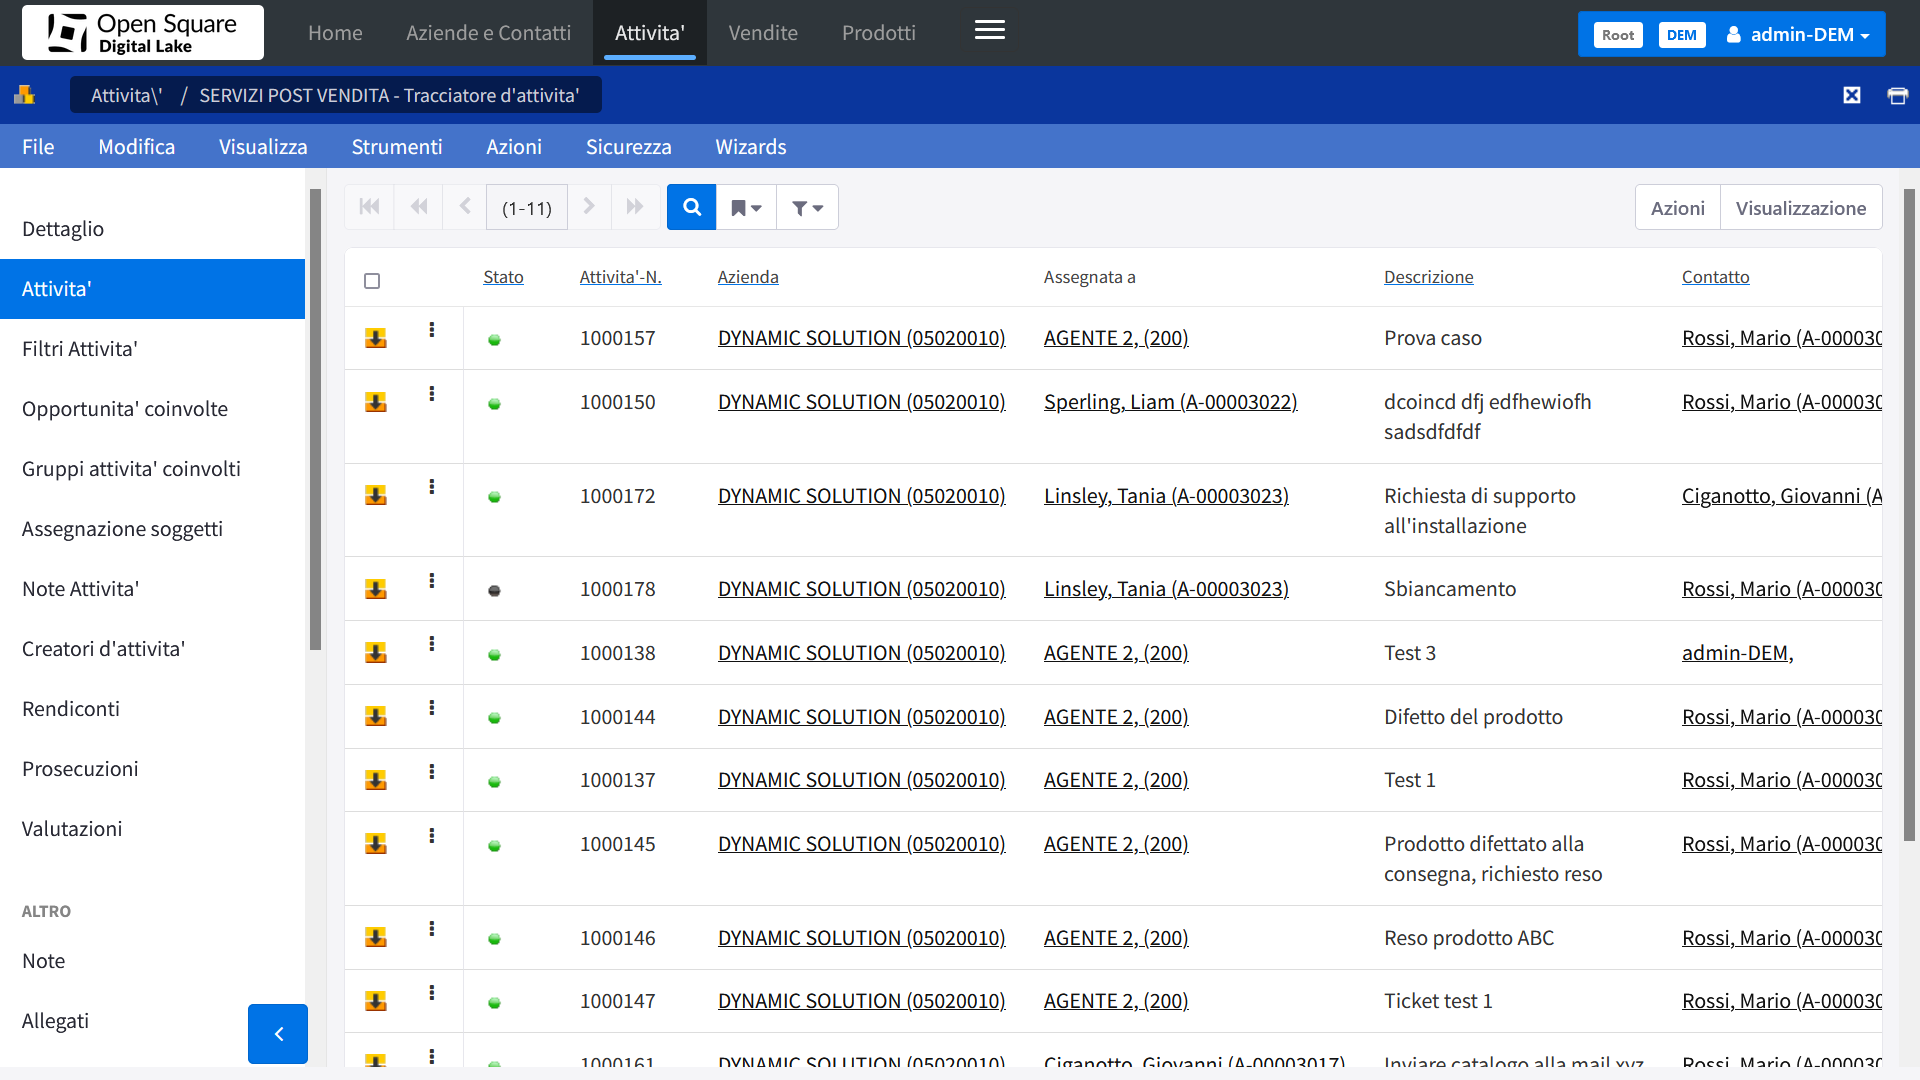Click the (1-11) page range selector
This screenshot has height=1080, width=1920.
coord(527,208)
